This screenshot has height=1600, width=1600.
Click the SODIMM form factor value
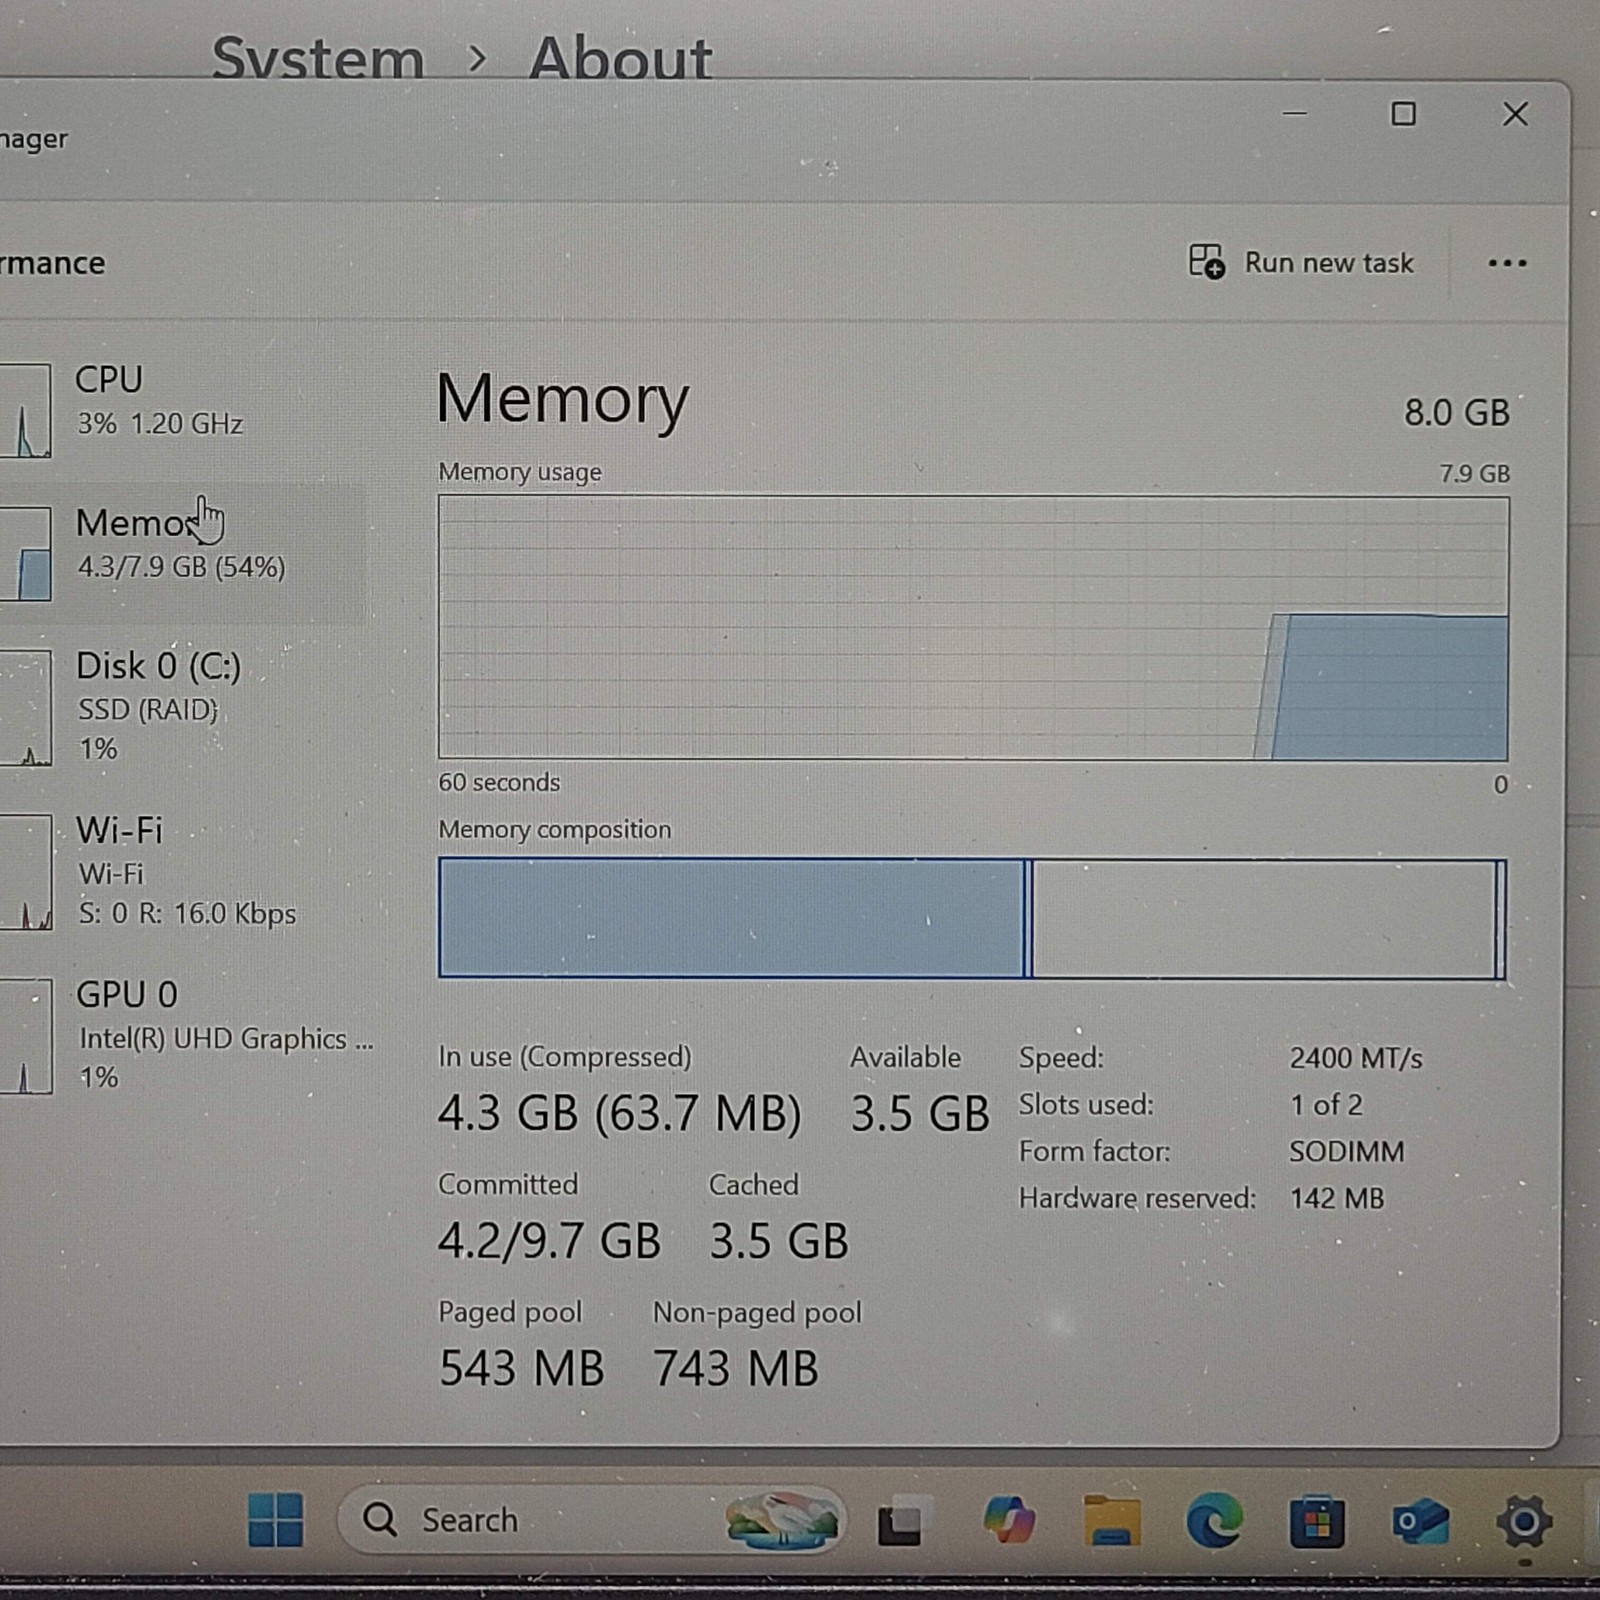click(x=1346, y=1152)
